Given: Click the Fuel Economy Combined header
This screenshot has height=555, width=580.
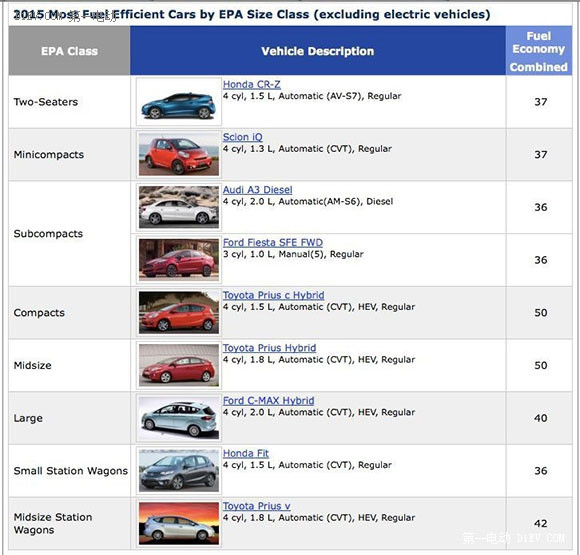Looking at the screenshot, I should pos(539,51).
